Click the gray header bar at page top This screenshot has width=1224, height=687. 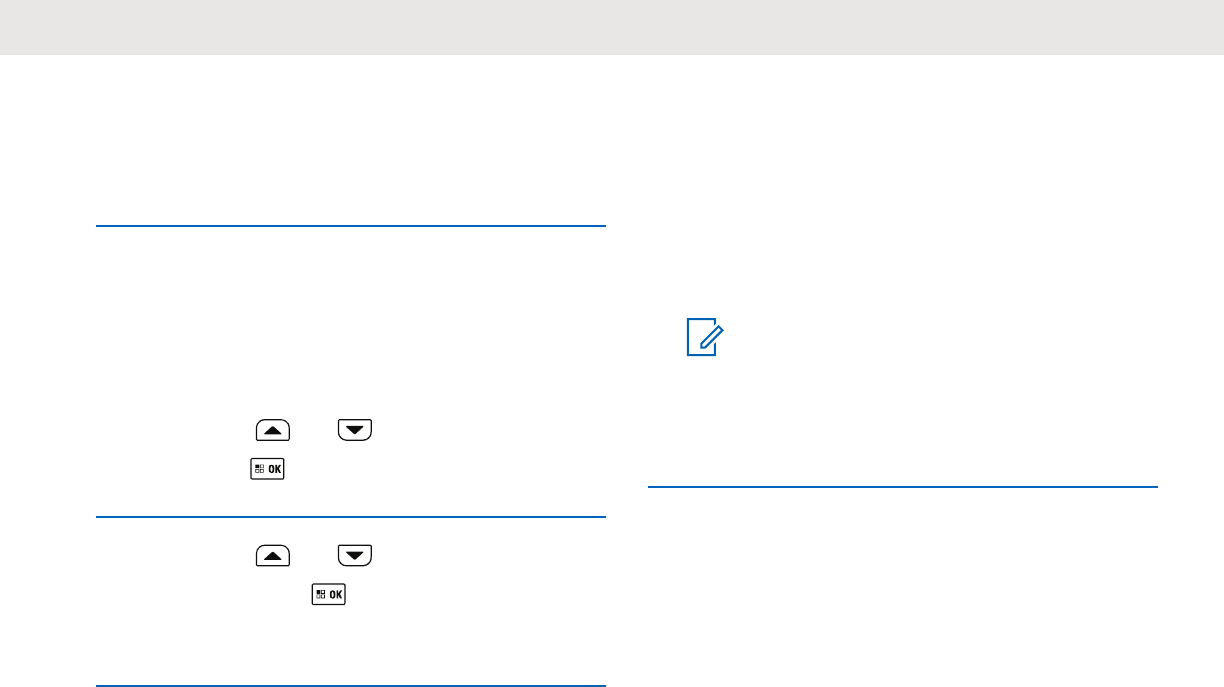(x=612, y=27)
